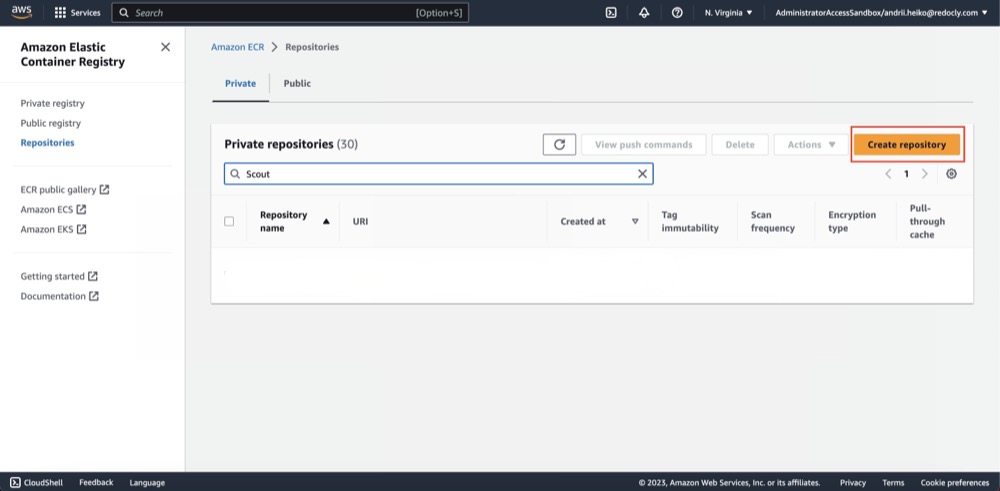Open the AWS home logo
The image size is (1000, 491).
click(x=21, y=13)
